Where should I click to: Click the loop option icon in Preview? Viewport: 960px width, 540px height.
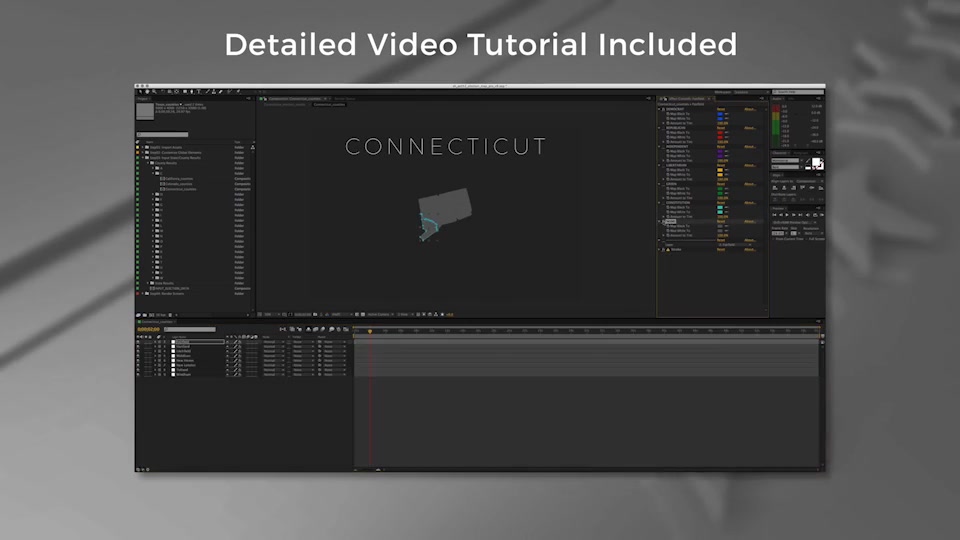coord(815,215)
